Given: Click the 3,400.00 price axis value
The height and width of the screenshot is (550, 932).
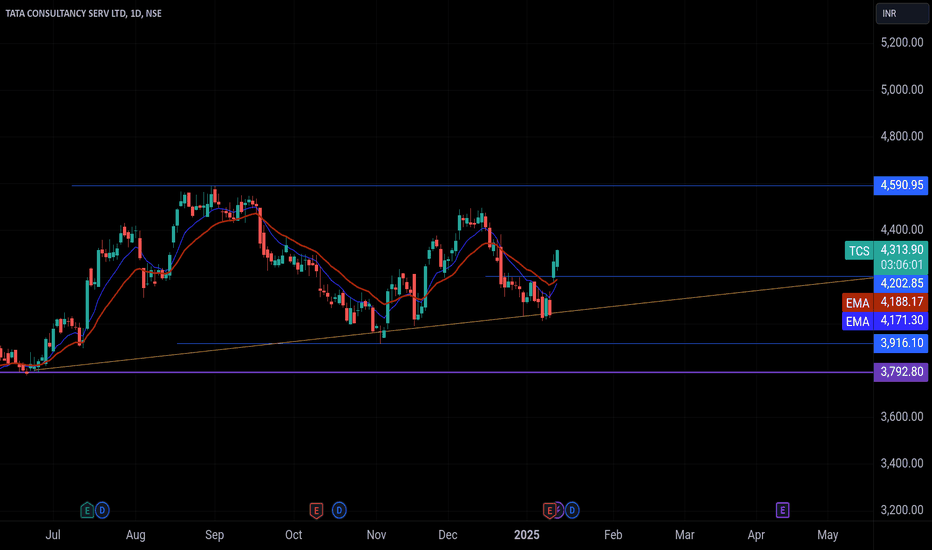Looking at the screenshot, I should tap(902, 463).
